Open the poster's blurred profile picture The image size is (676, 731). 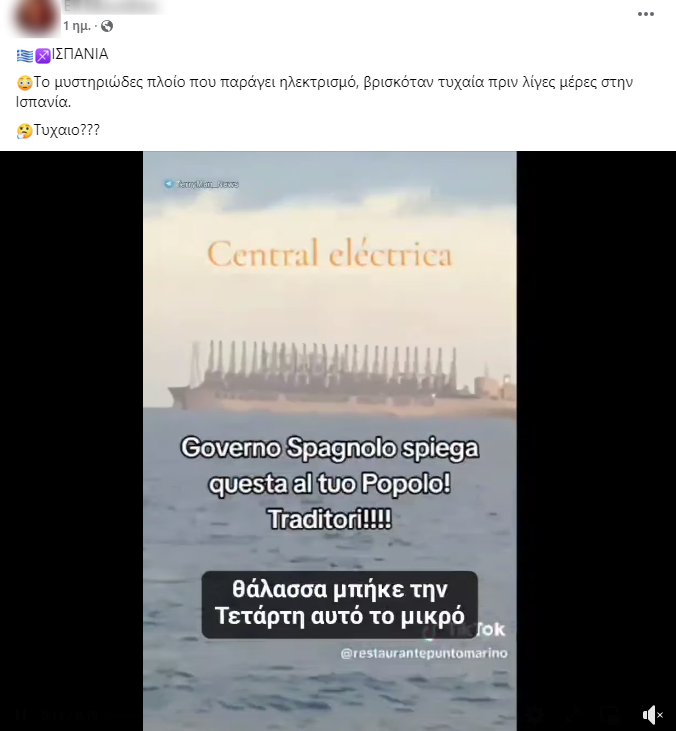pos(36,18)
